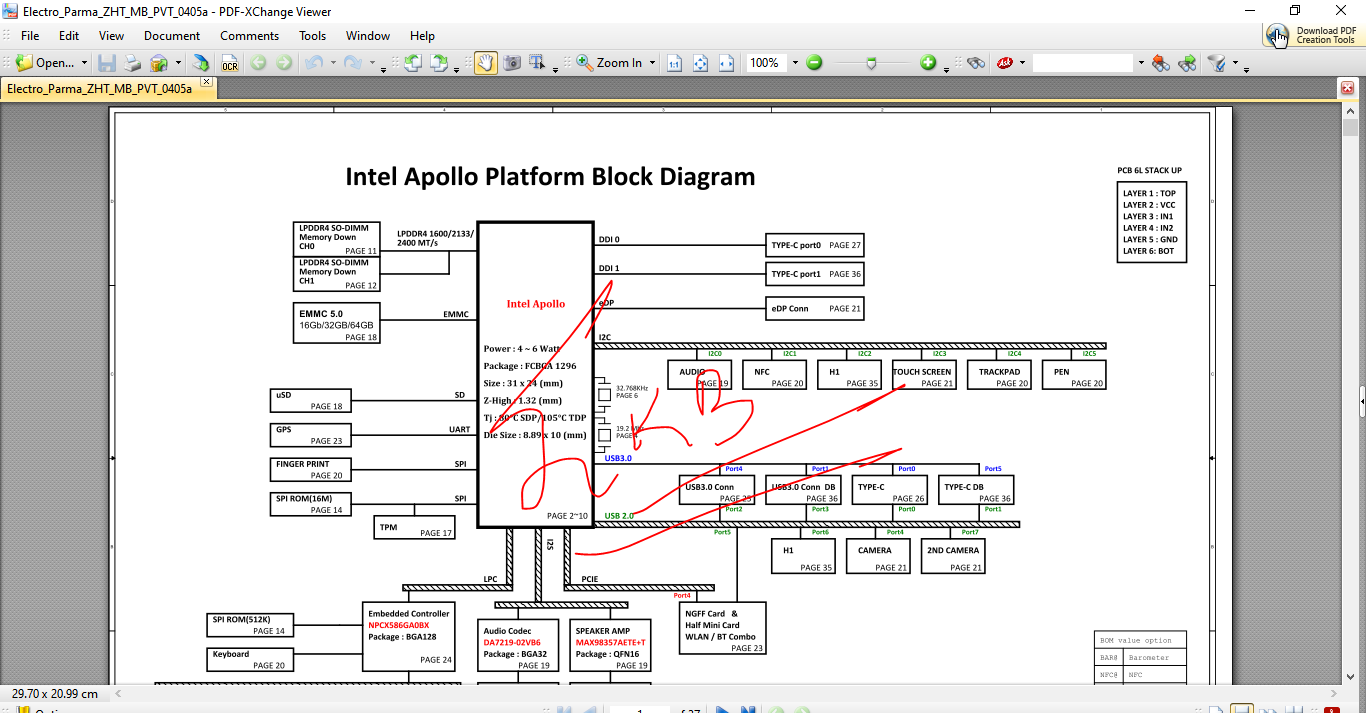
Task: Expand the search options funnel dropdown
Action: pos(1235,62)
